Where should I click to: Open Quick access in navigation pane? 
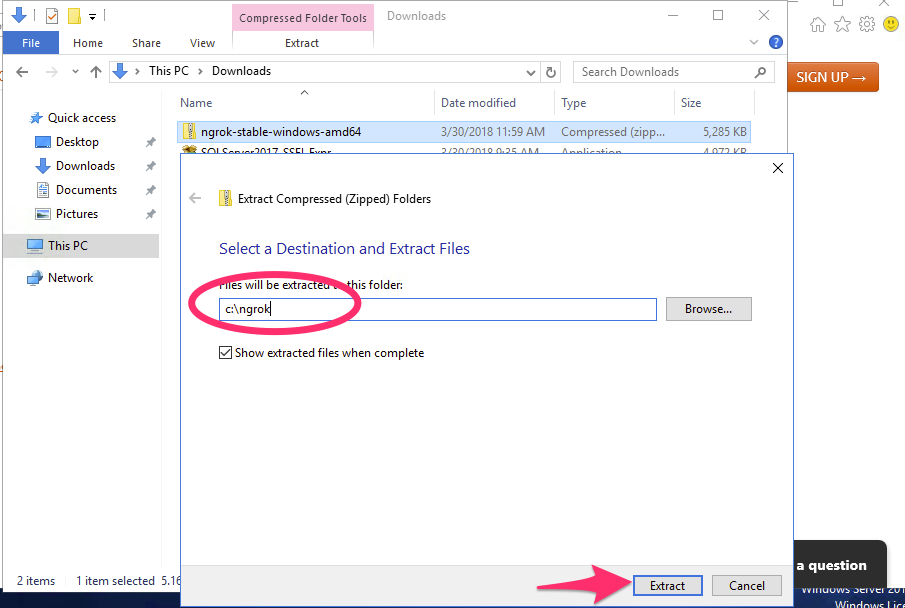(81, 118)
